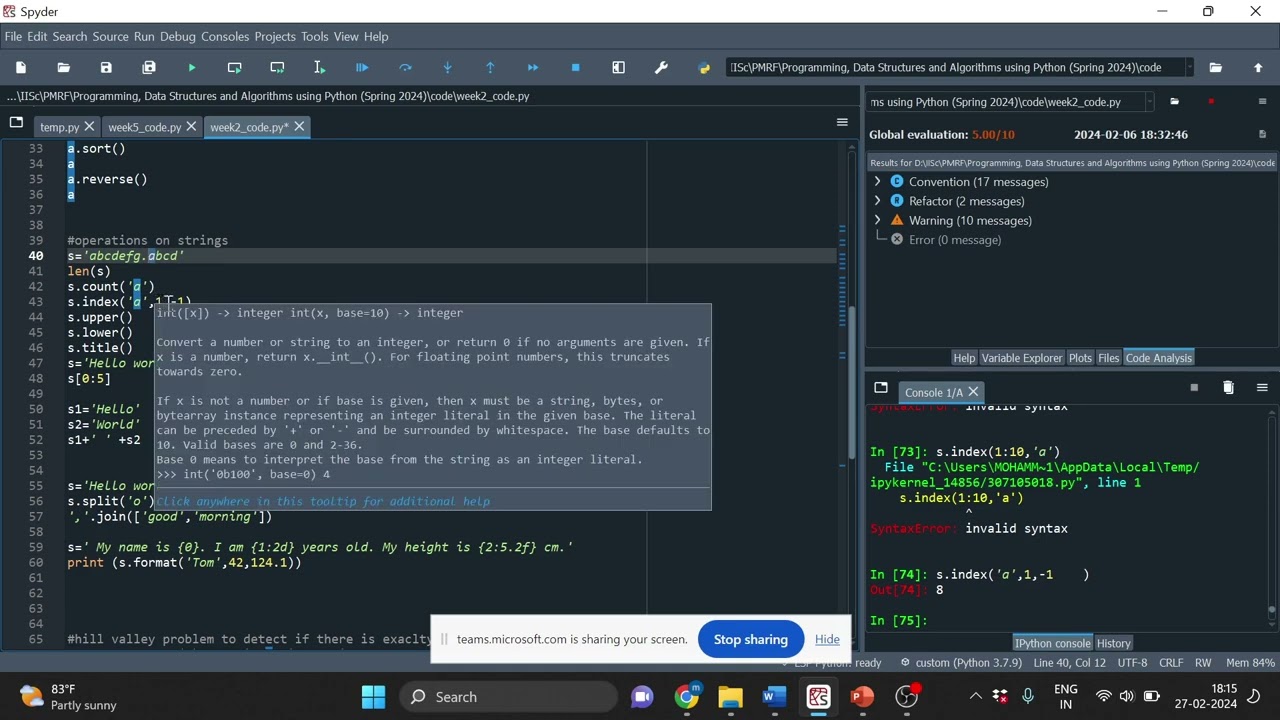Image resolution: width=1280 pixels, height=720 pixels.
Task: Switch to the Files pane tab
Action: 1108,358
